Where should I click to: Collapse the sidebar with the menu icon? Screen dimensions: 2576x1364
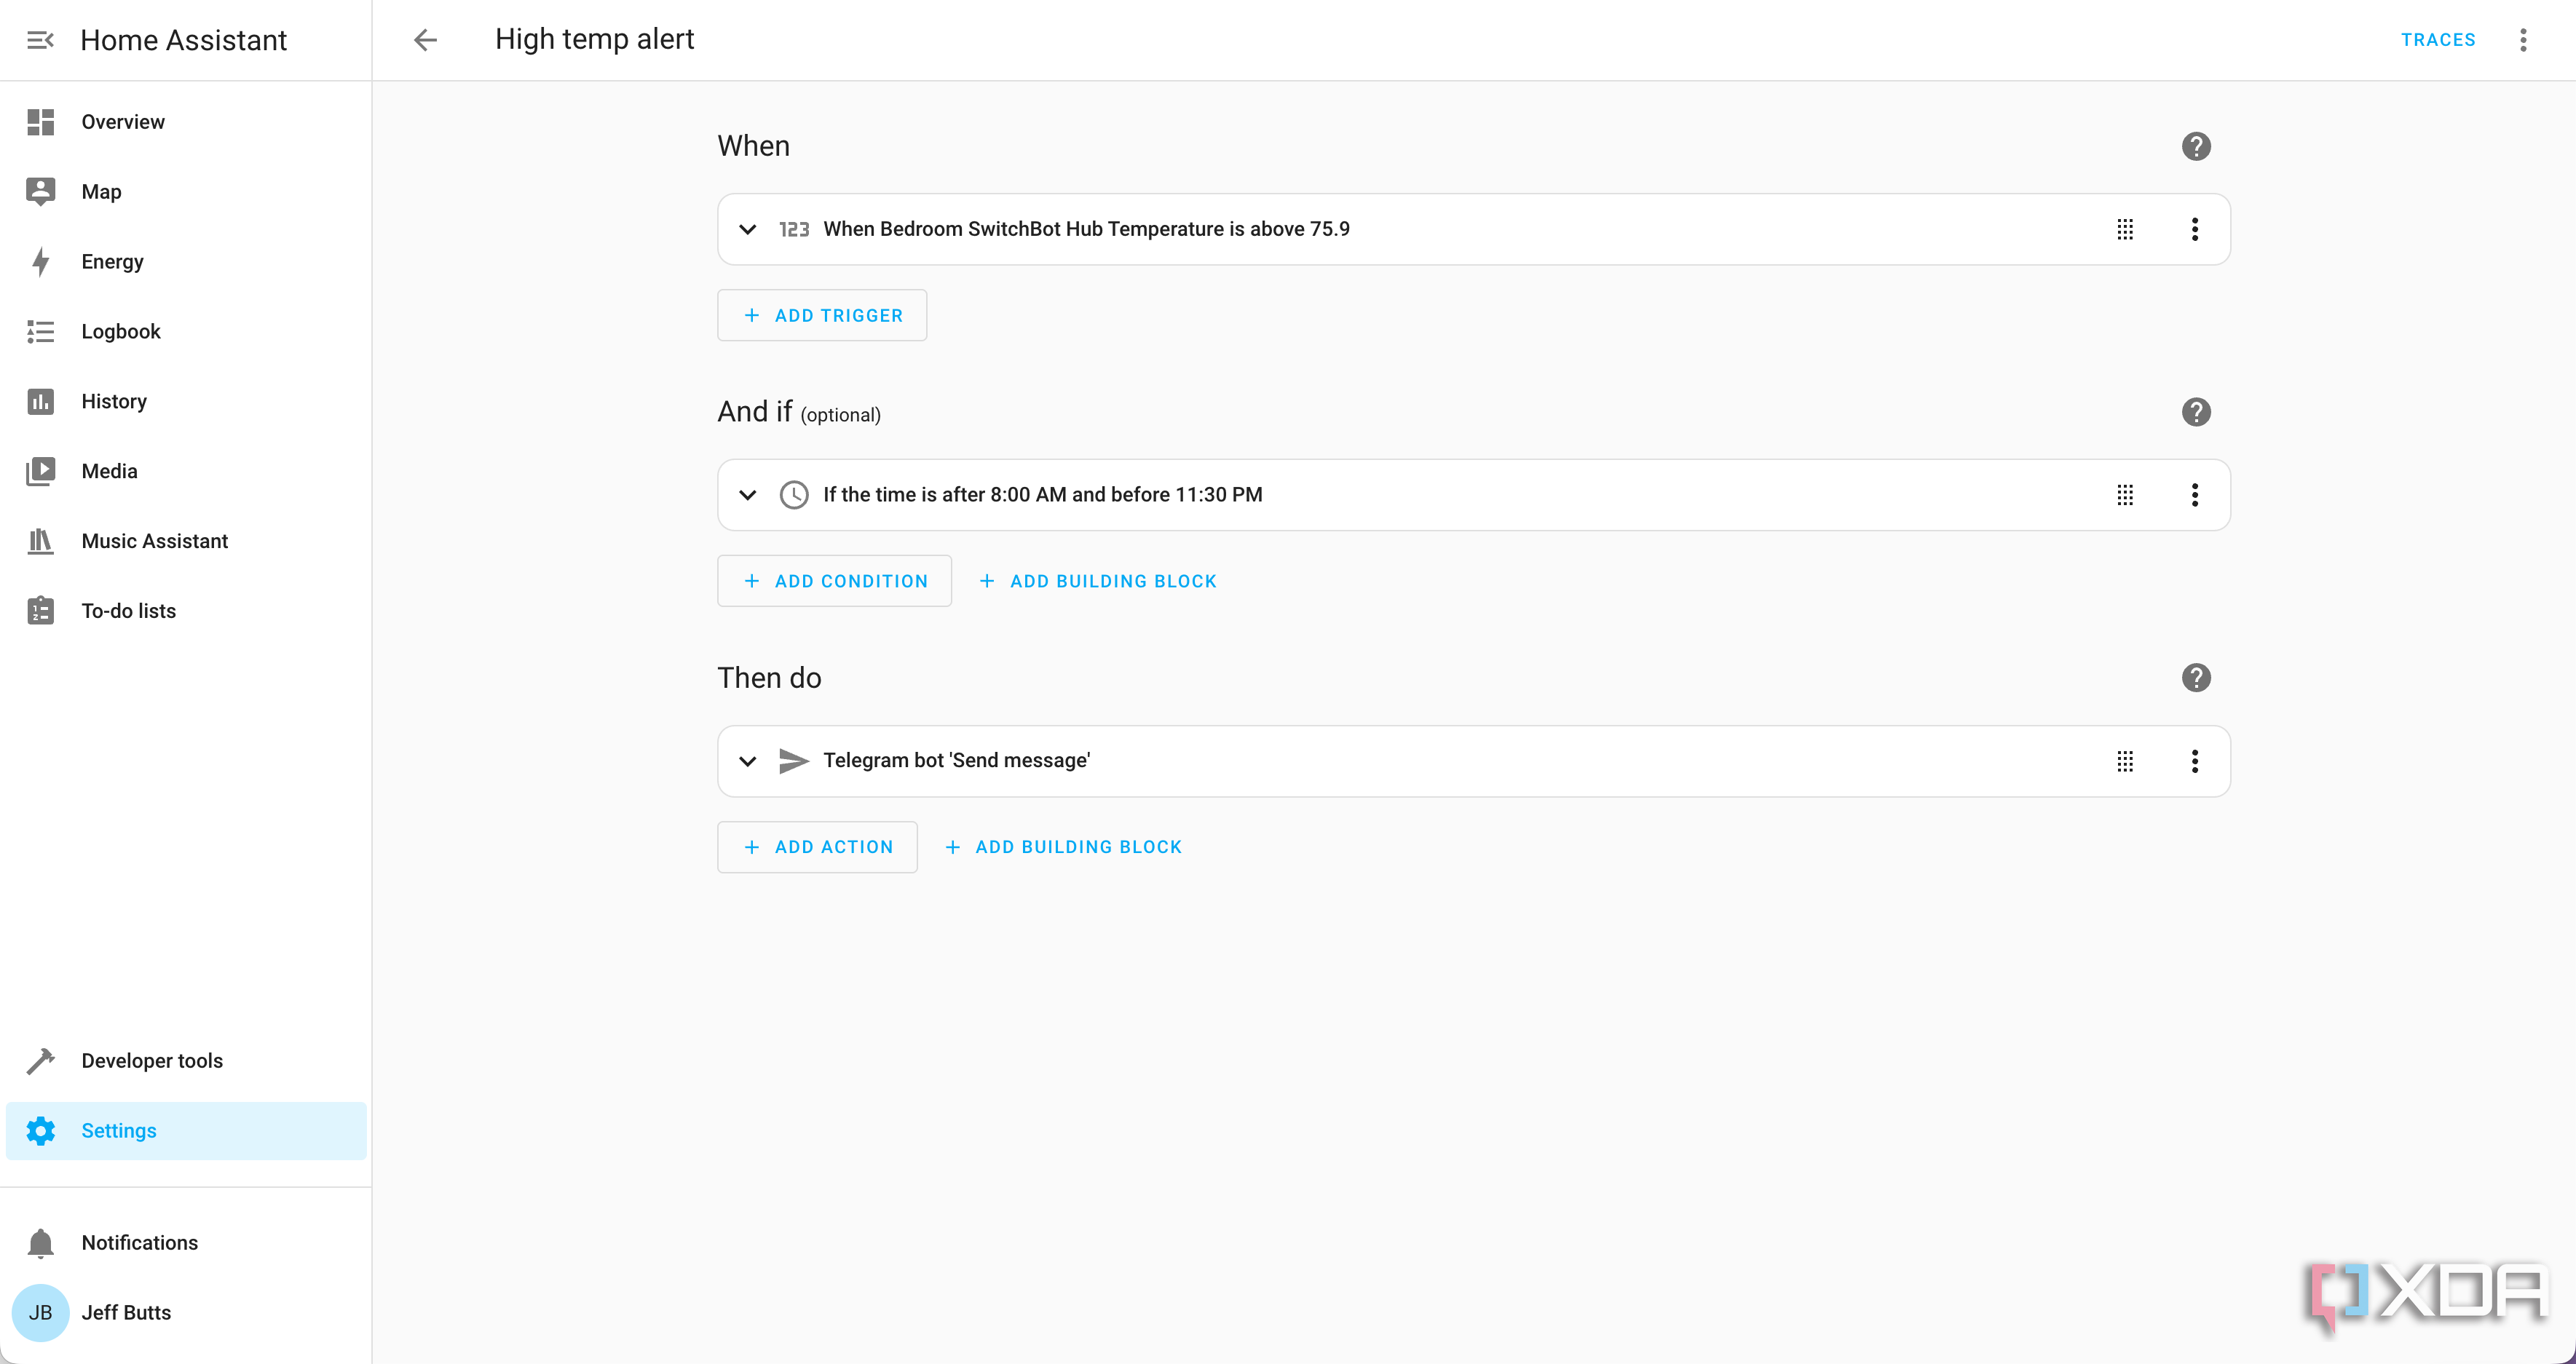coord(40,40)
